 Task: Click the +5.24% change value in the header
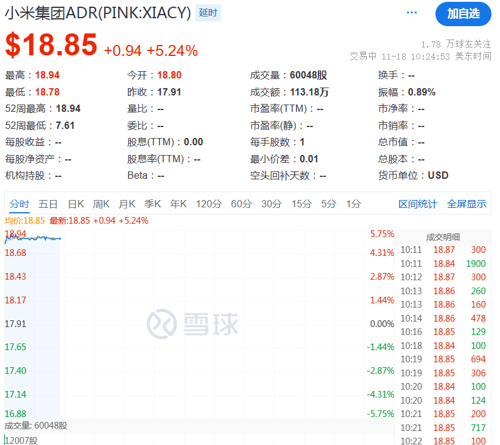(172, 51)
